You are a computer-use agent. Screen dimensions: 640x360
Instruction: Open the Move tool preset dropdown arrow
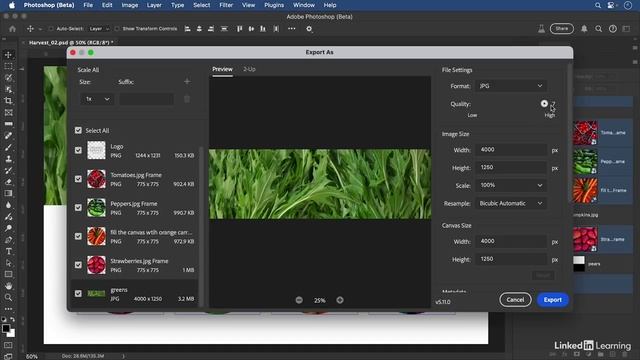40,29
